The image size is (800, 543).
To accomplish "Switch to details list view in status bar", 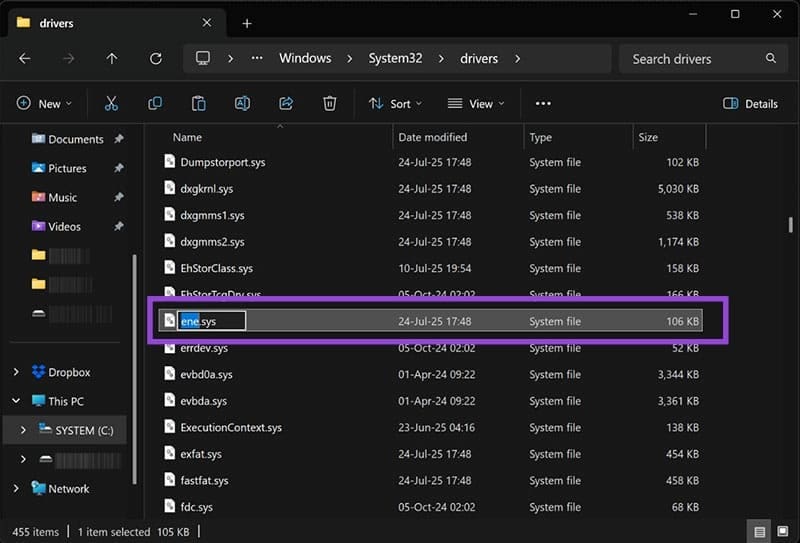I will 760,532.
